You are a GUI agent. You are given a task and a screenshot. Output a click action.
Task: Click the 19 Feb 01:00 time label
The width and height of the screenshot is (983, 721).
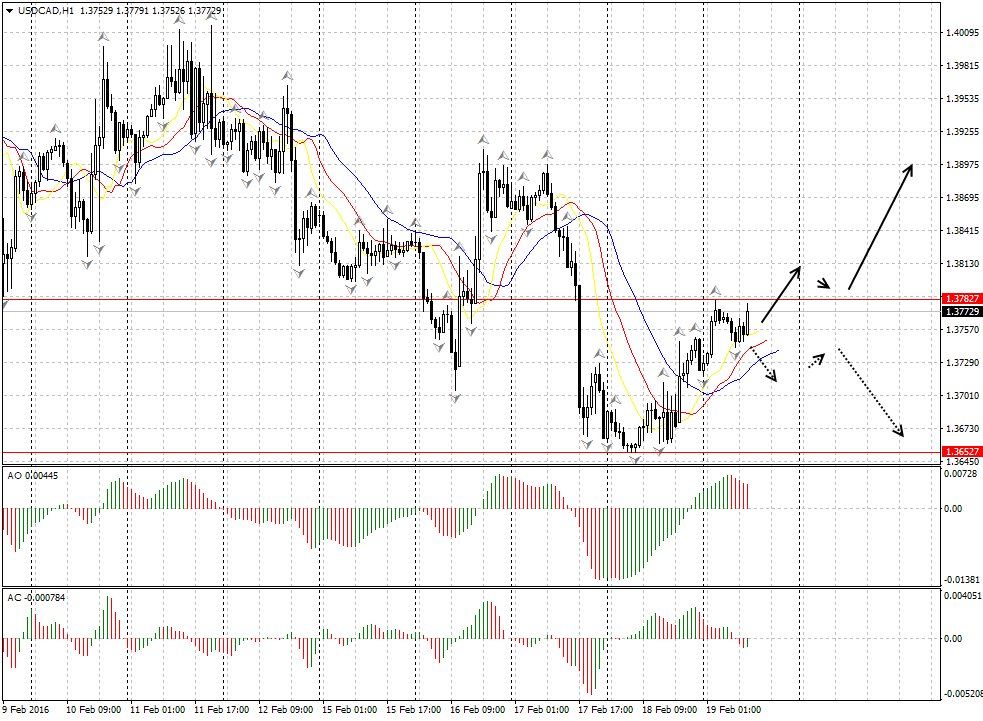point(735,710)
